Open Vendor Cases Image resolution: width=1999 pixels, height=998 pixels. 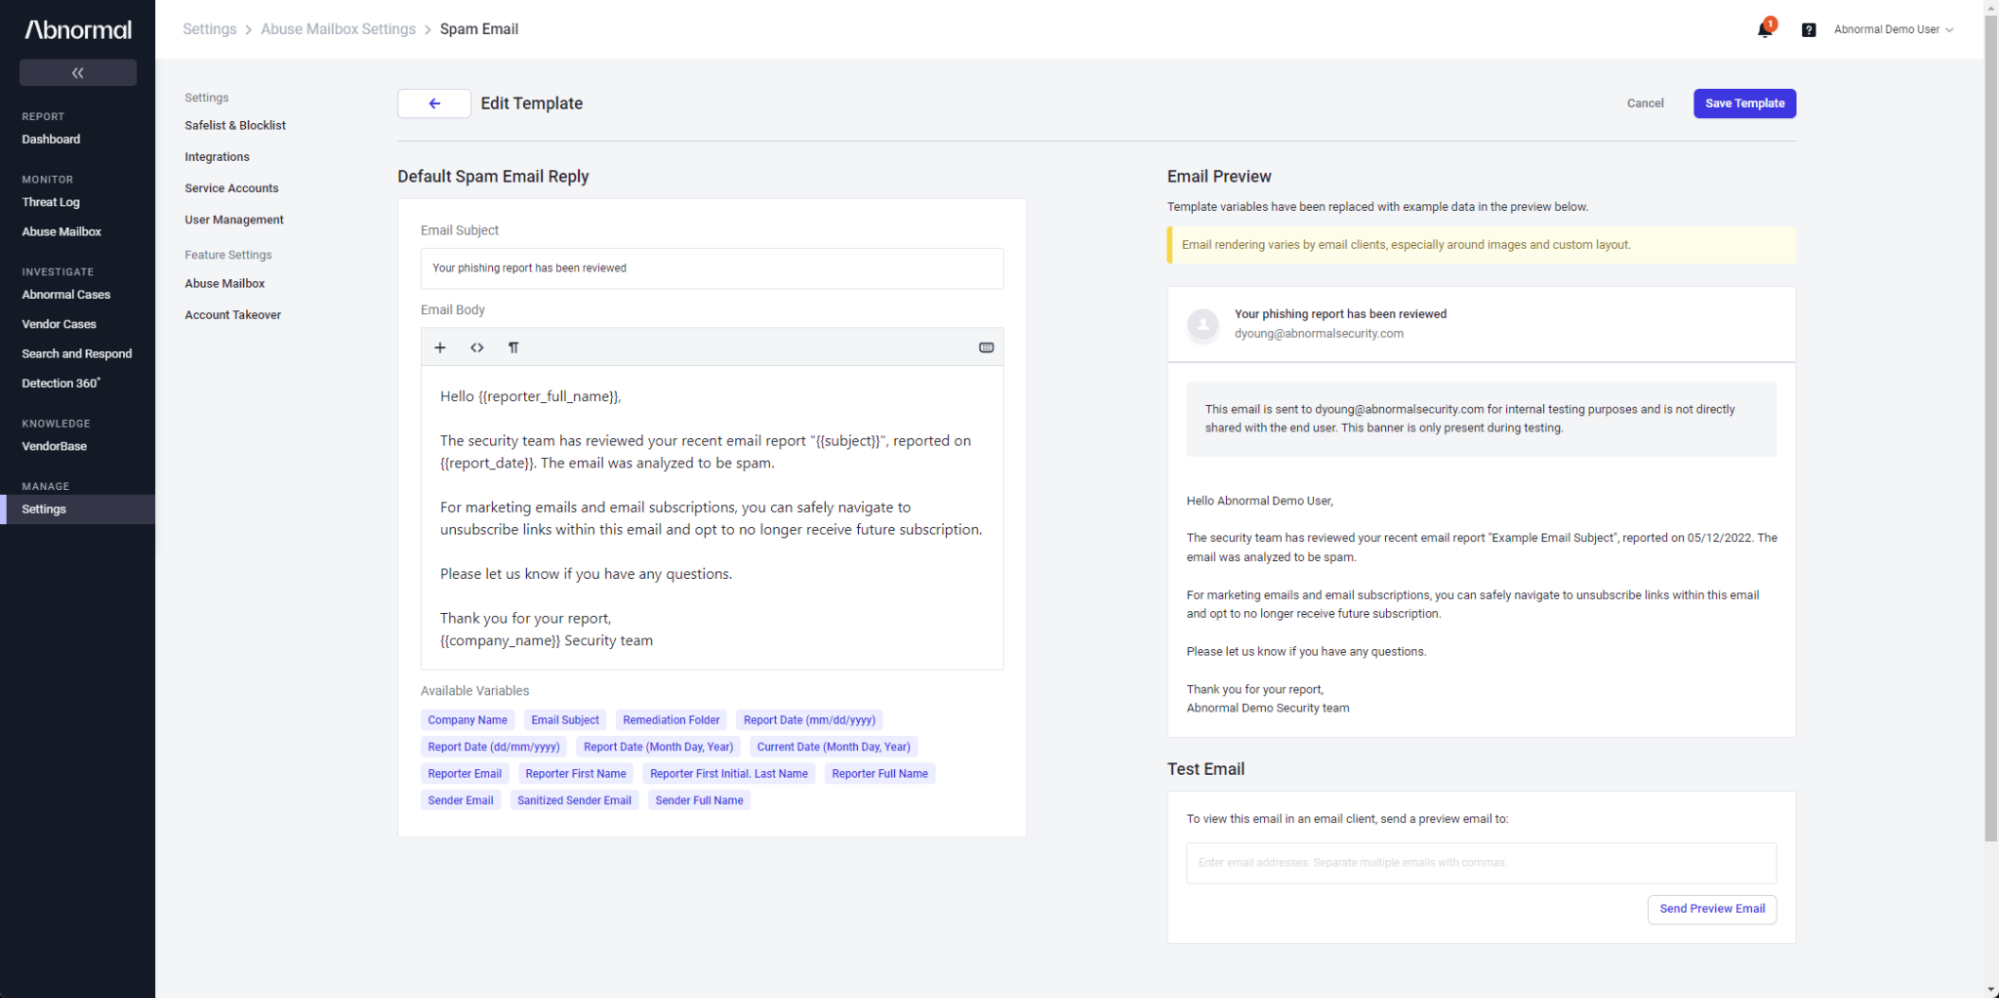59,324
